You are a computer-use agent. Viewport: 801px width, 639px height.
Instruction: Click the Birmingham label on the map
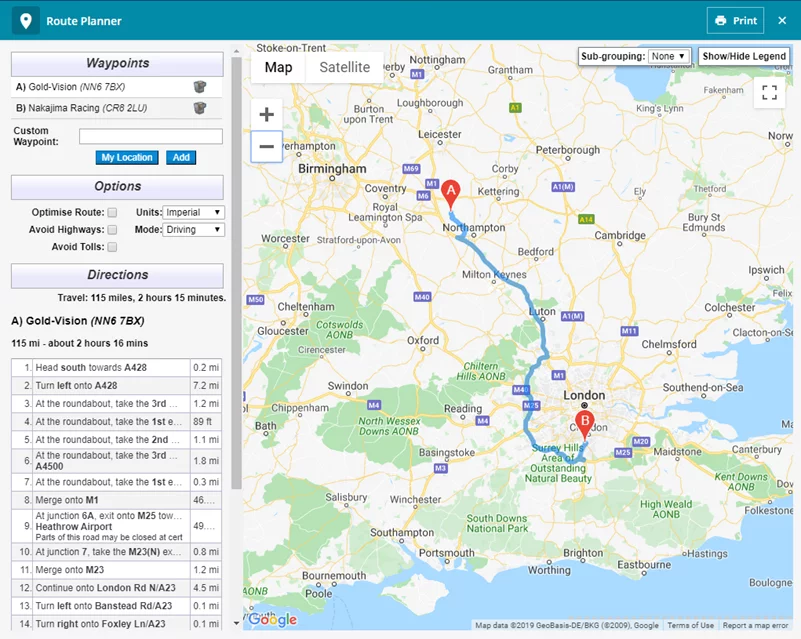click(x=332, y=169)
